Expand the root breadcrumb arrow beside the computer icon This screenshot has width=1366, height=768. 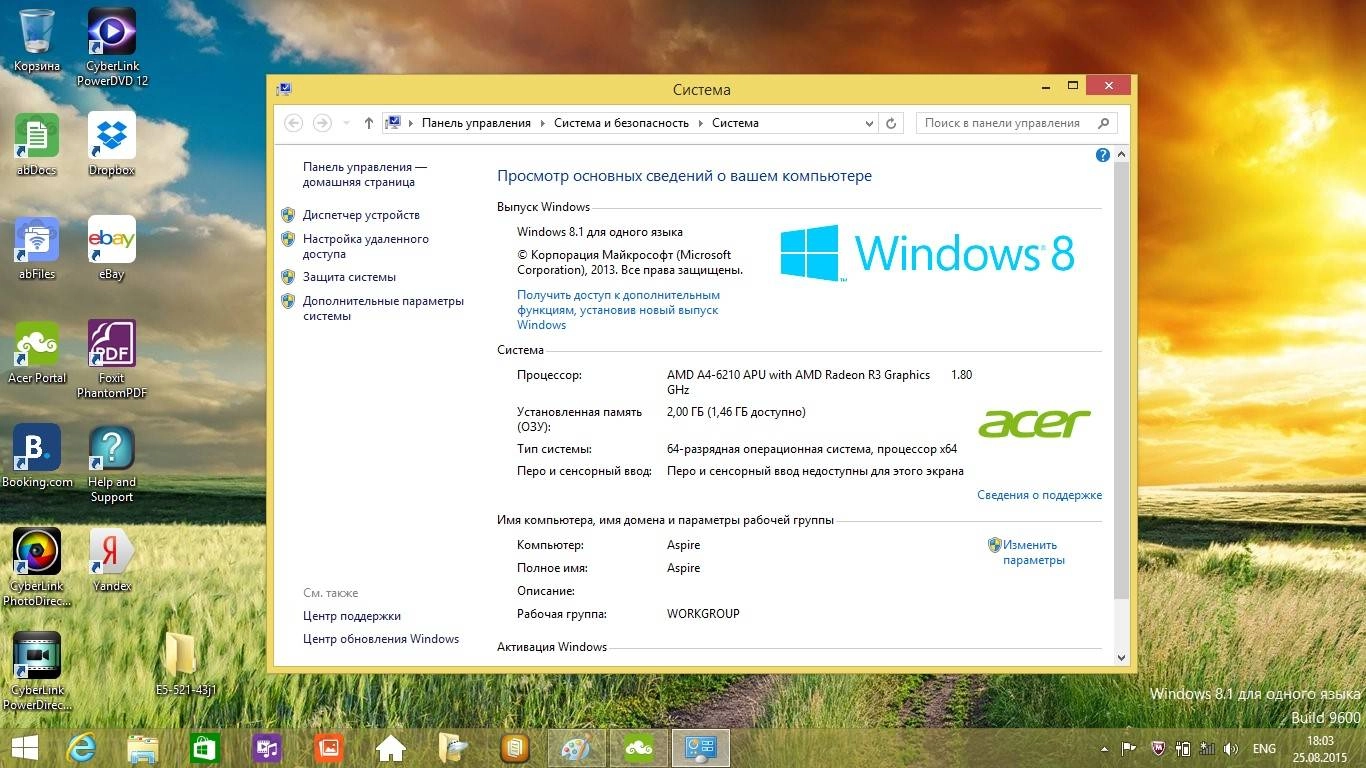pos(411,123)
